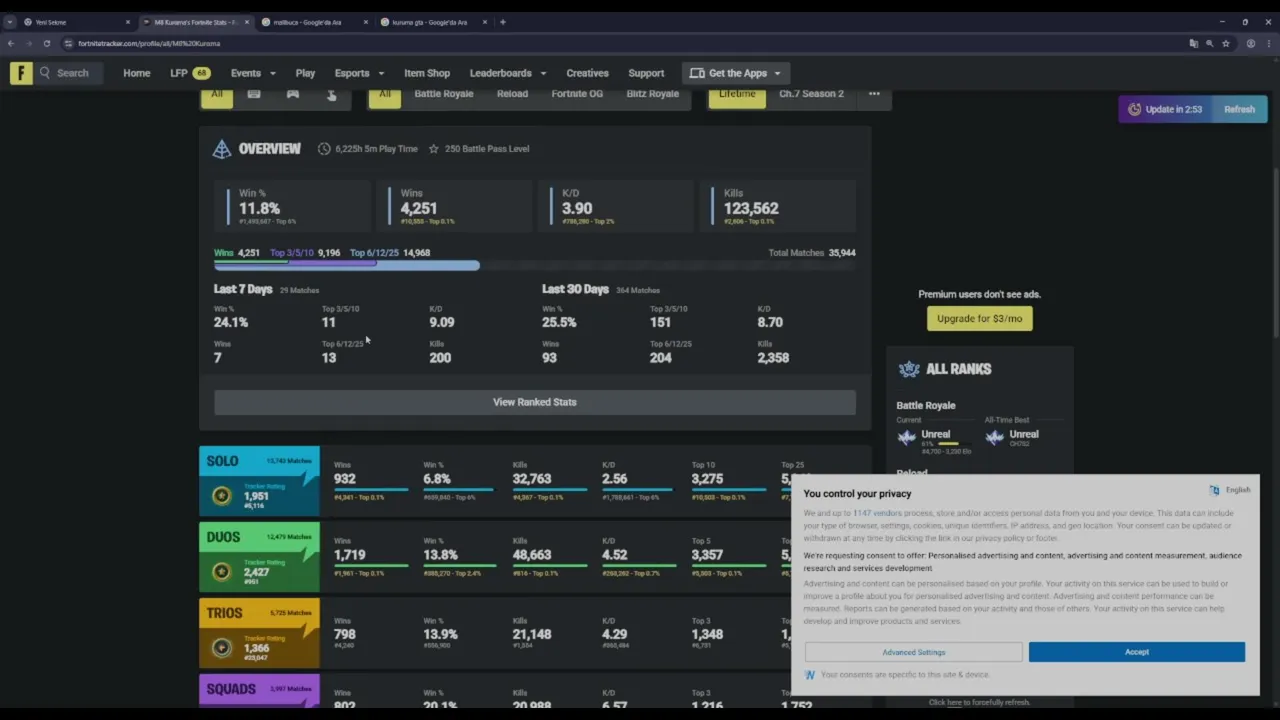Change privacy dialog language from English
Screen dimensions: 1280x720
click(1230, 490)
